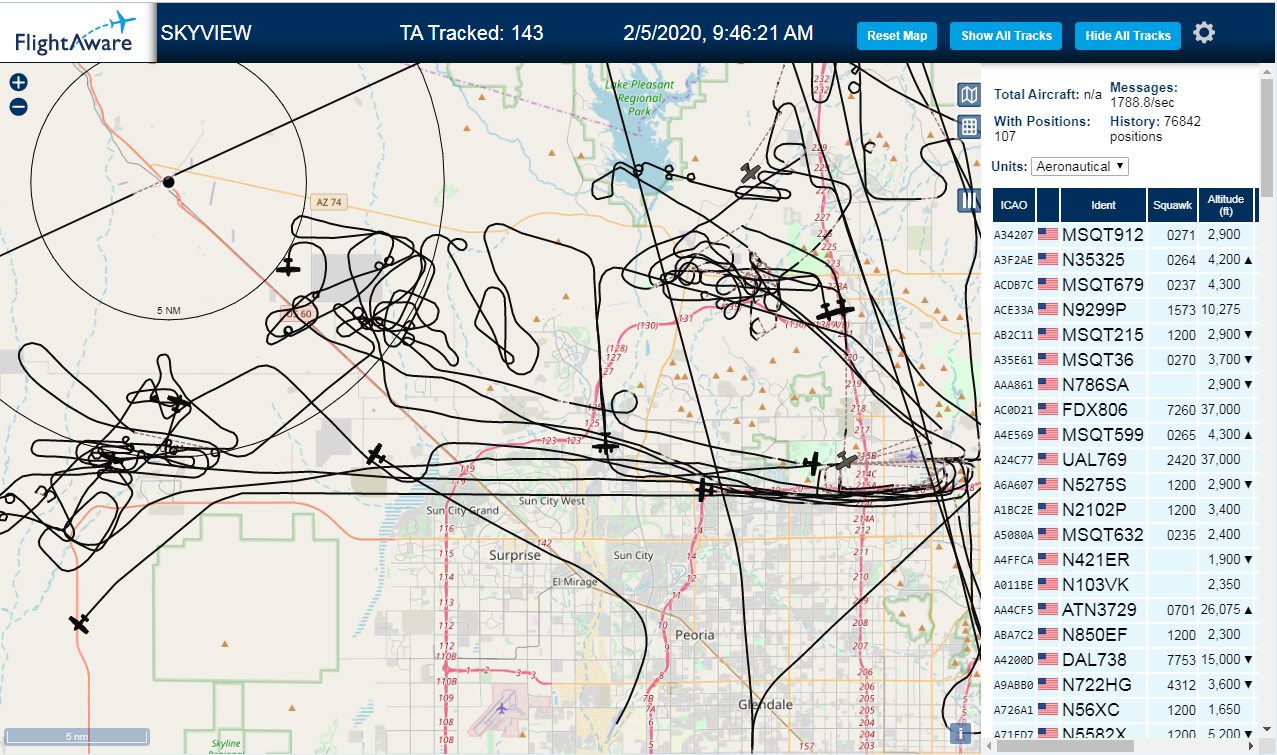Click altitude value 26,075

(x=1221, y=610)
